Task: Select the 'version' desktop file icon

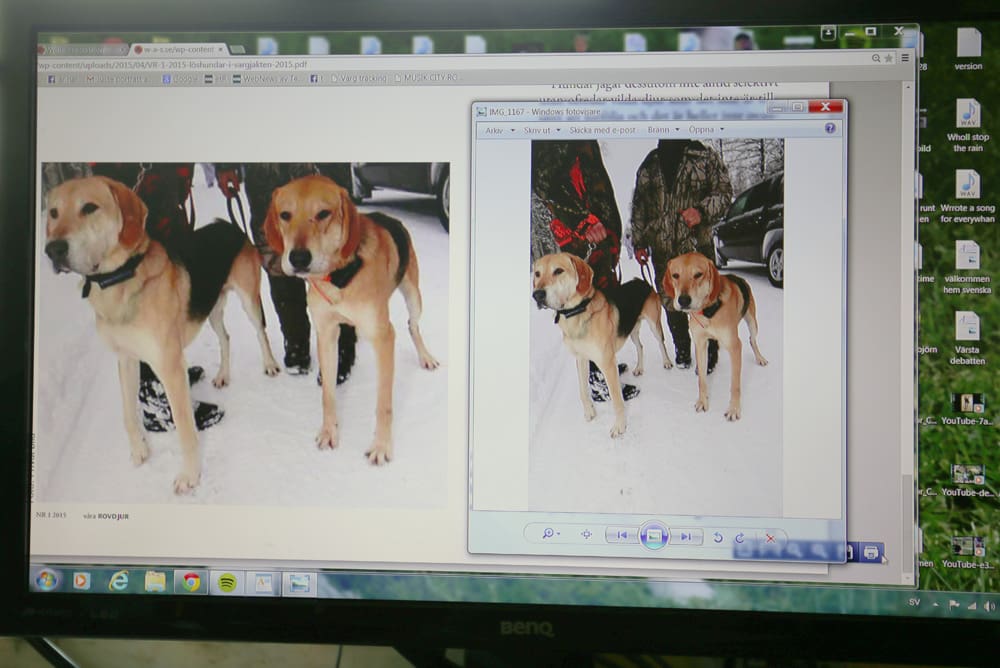Action: pos(968,50)
